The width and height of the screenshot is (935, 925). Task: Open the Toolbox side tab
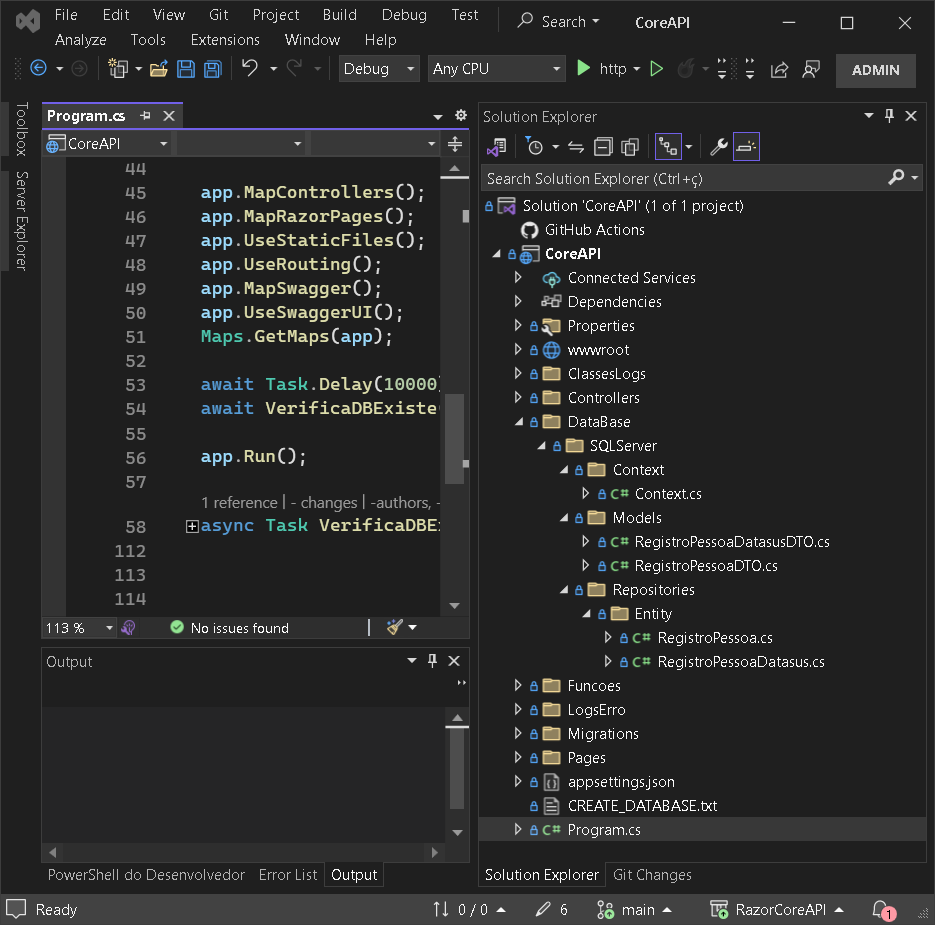pyautogui.click(x=21, y=129)
